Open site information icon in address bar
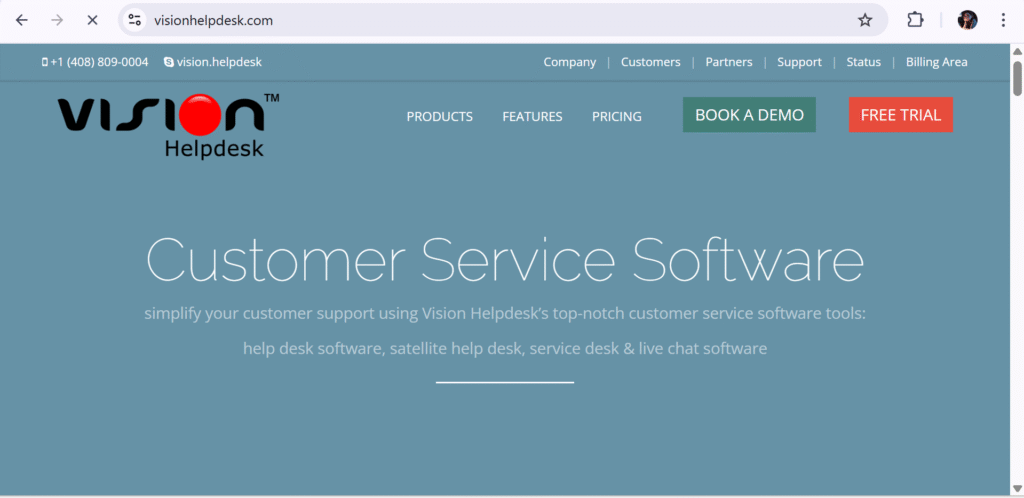1024x498 pixels. (x=135, y=20)
